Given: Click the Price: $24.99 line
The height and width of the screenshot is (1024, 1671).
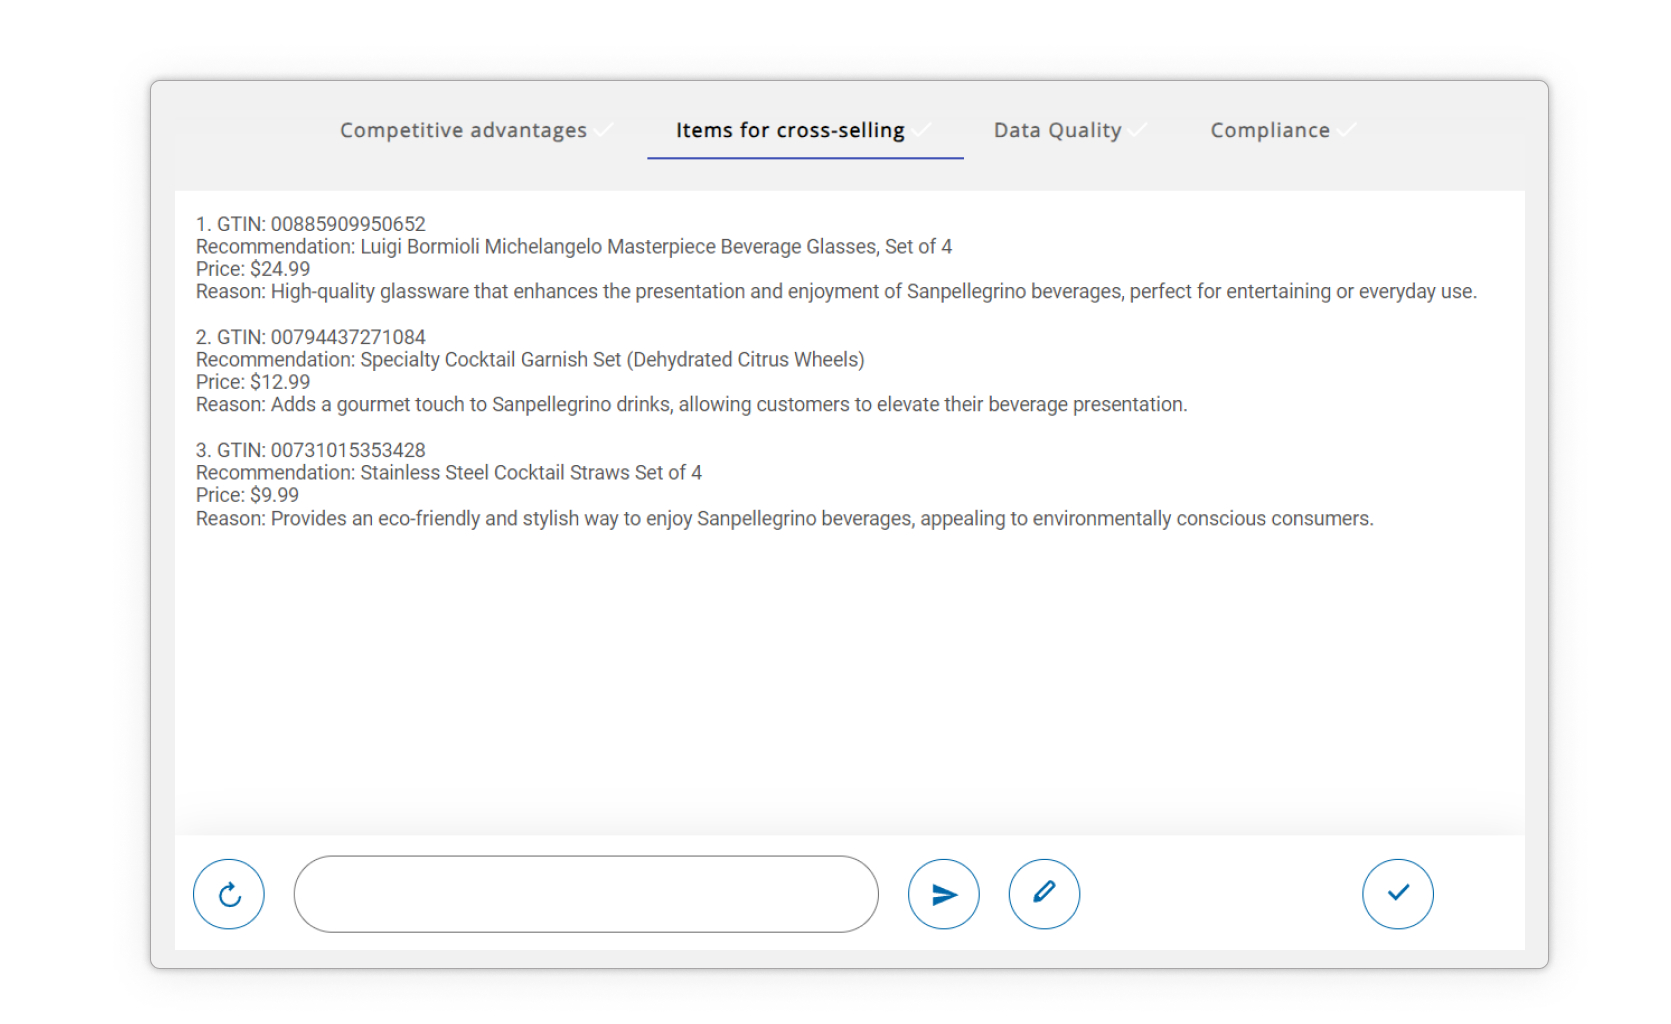Looking at the screenshot, I should click(253, 269).
